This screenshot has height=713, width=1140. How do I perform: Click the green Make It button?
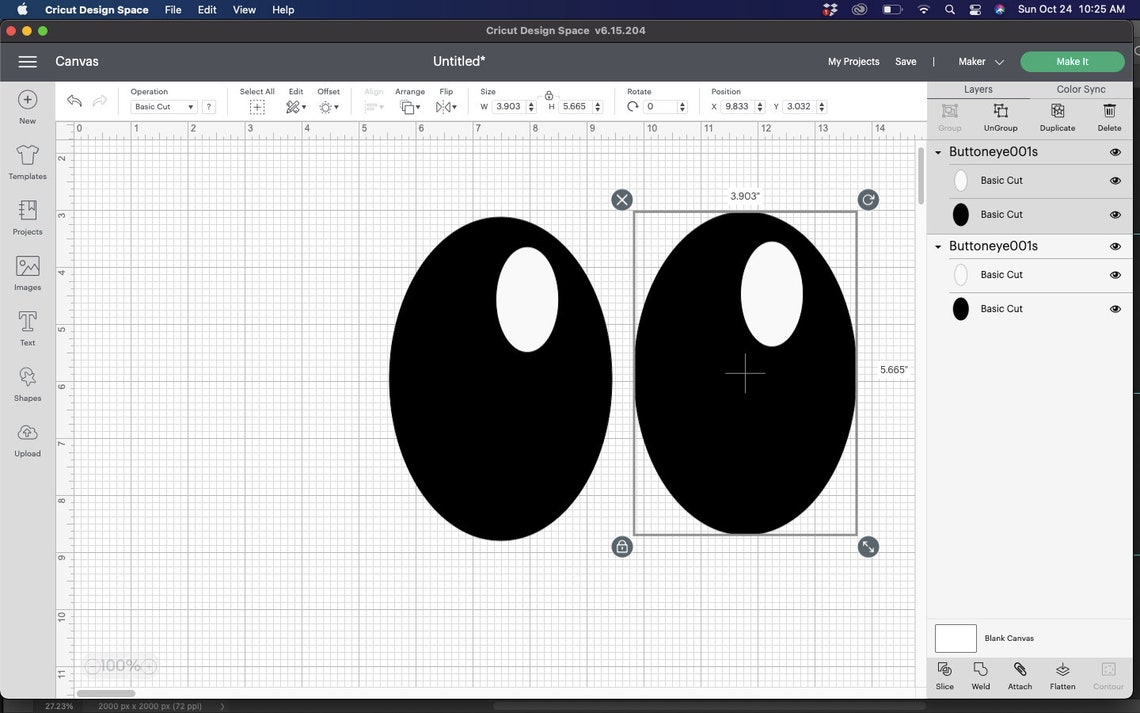tap(1071, 61)
